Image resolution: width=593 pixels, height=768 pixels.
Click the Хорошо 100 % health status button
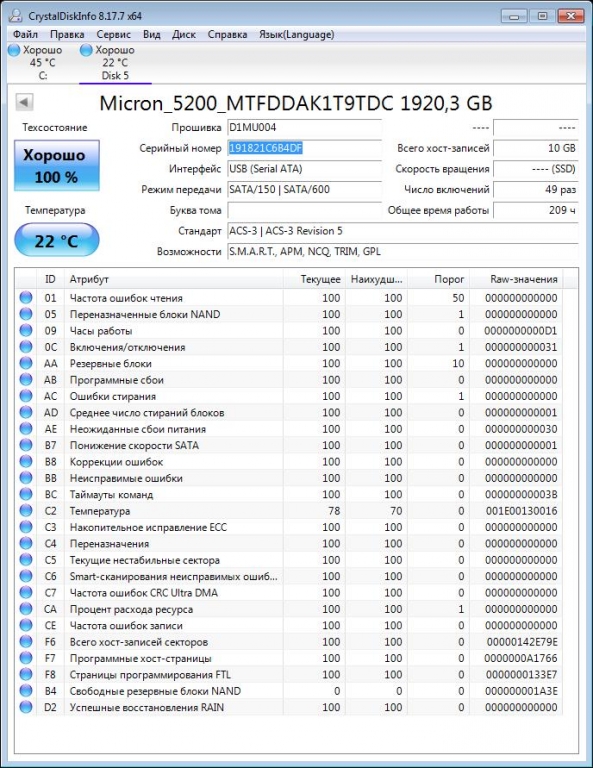(x=56, y=166)
